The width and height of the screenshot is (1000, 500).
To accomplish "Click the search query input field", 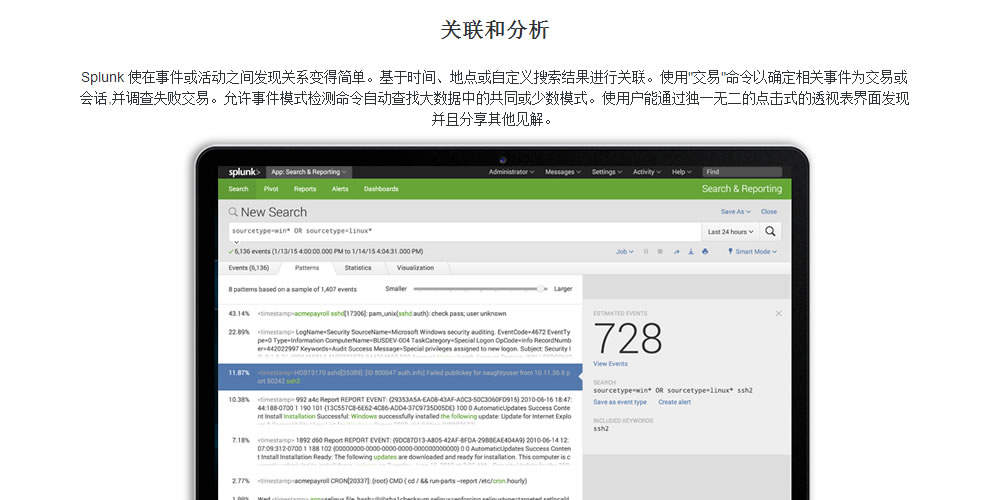I will coord(464,232).
